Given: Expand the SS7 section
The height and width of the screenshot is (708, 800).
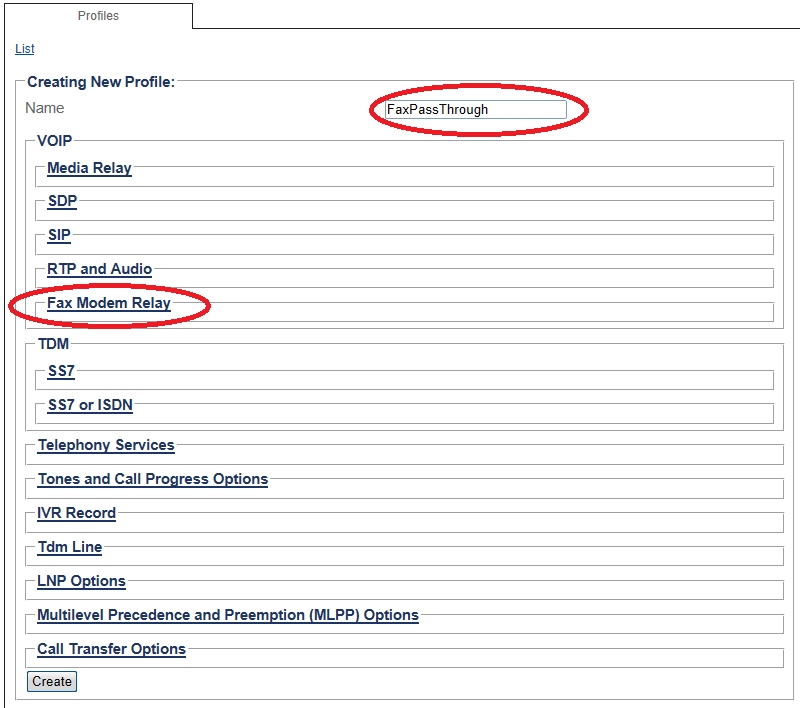Looking at the screenshot, I should [x=61, y=371].
